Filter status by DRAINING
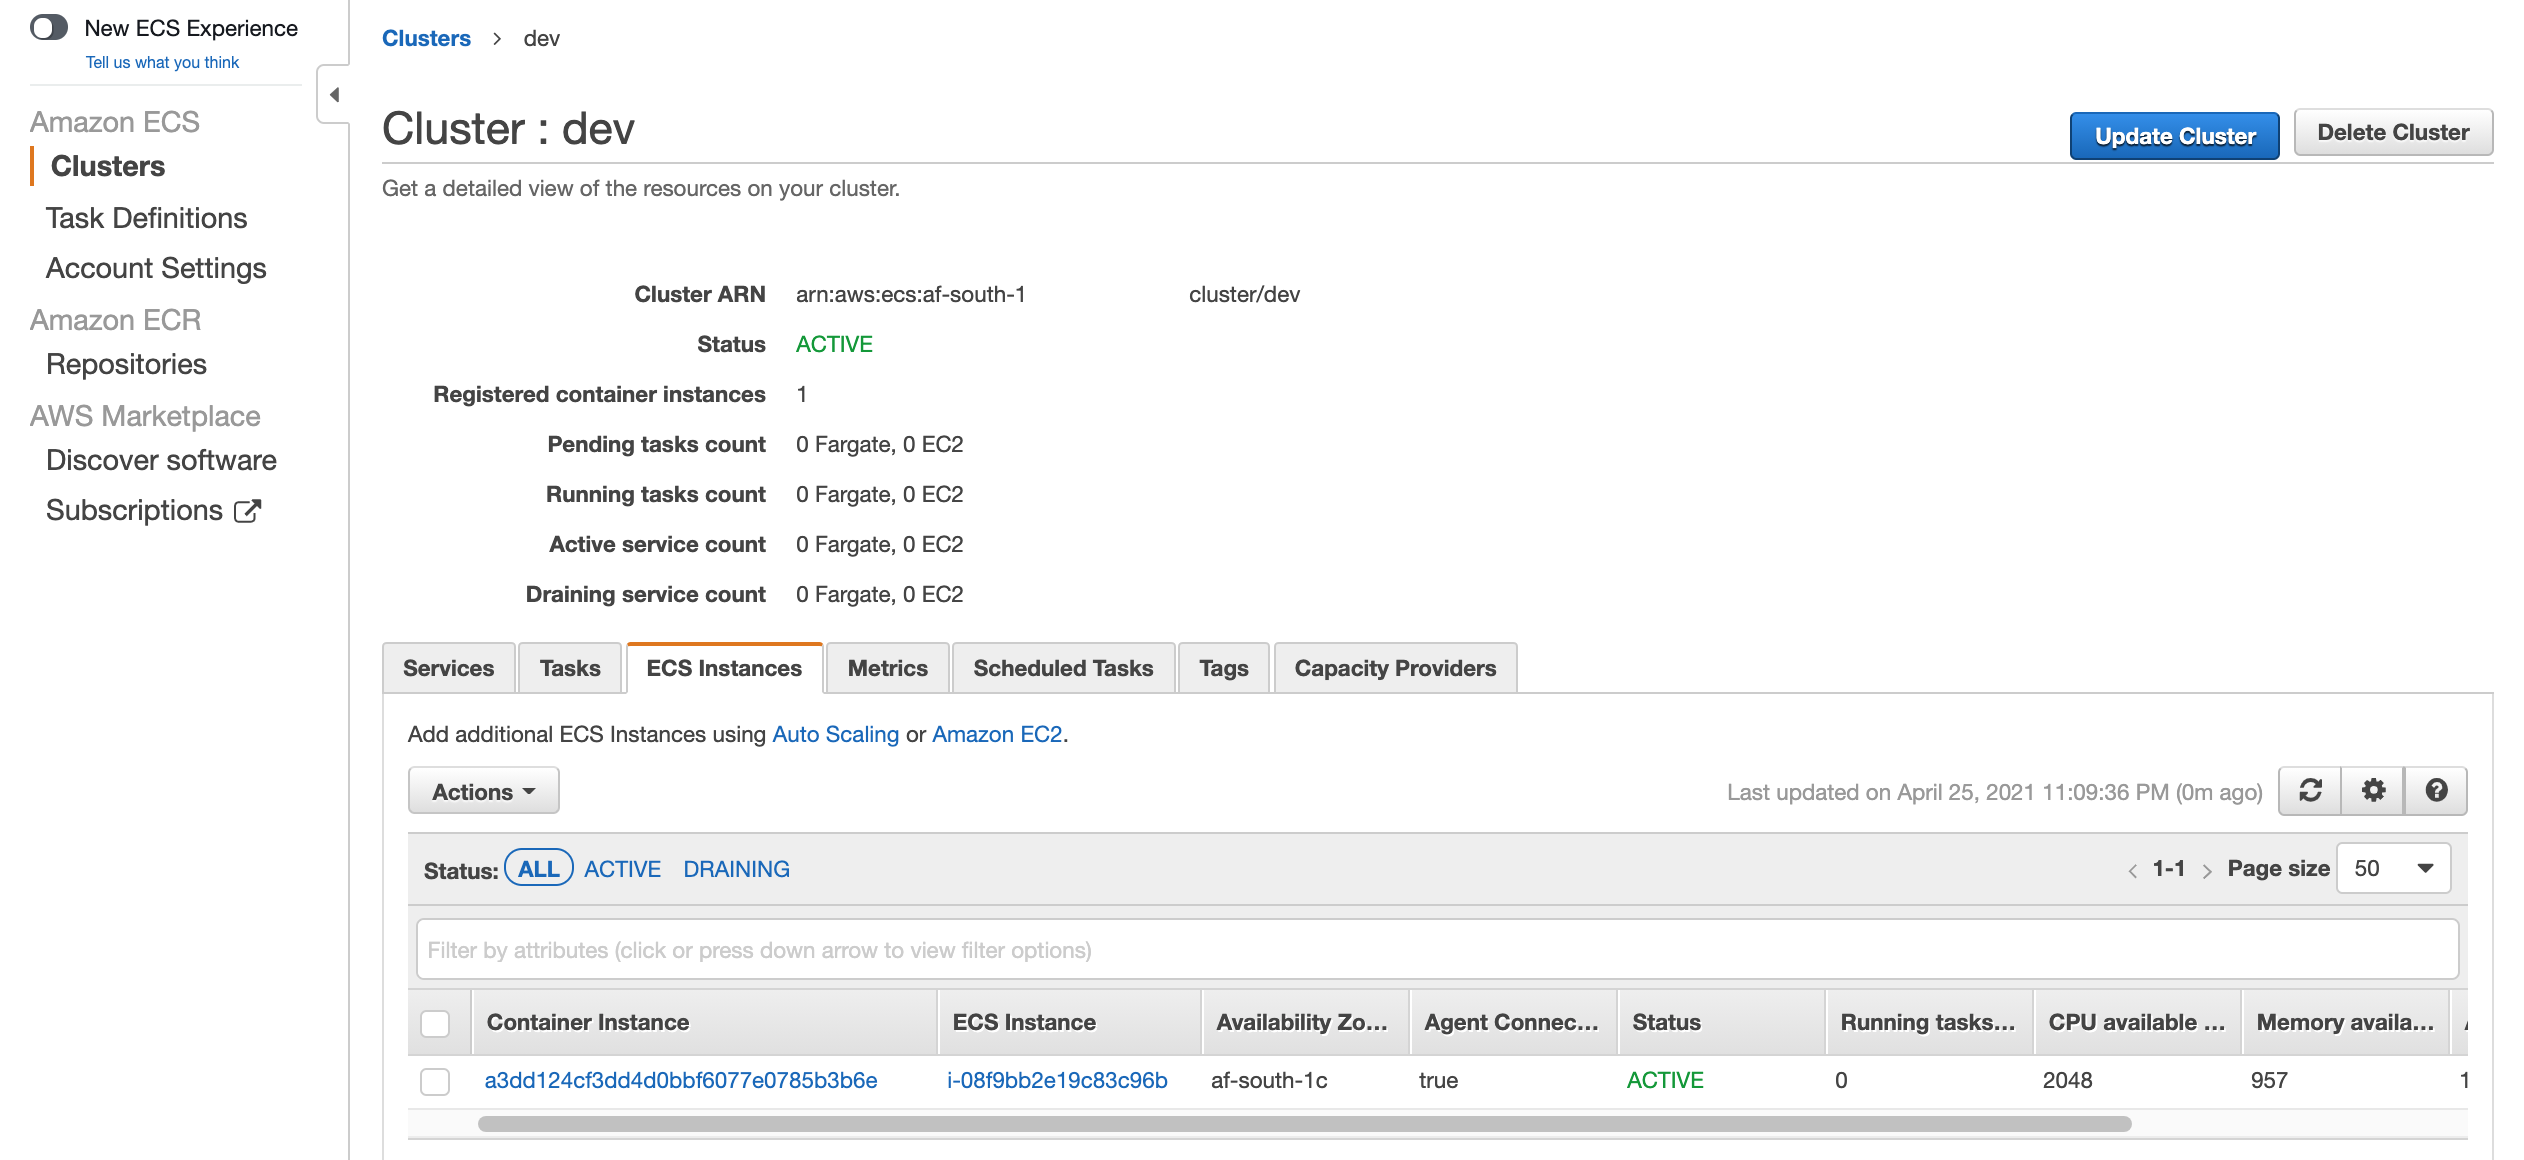The image size is (2524, 1160). pyautogui.click(x=736, y=869)
